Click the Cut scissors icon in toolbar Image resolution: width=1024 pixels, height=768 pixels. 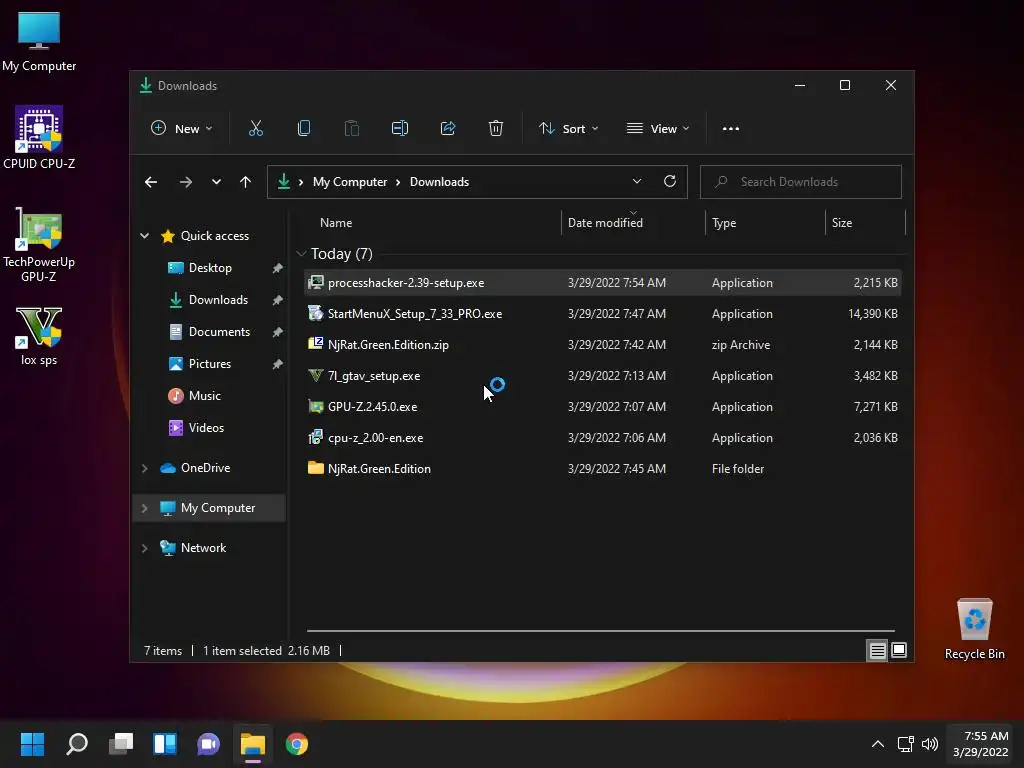255,129
